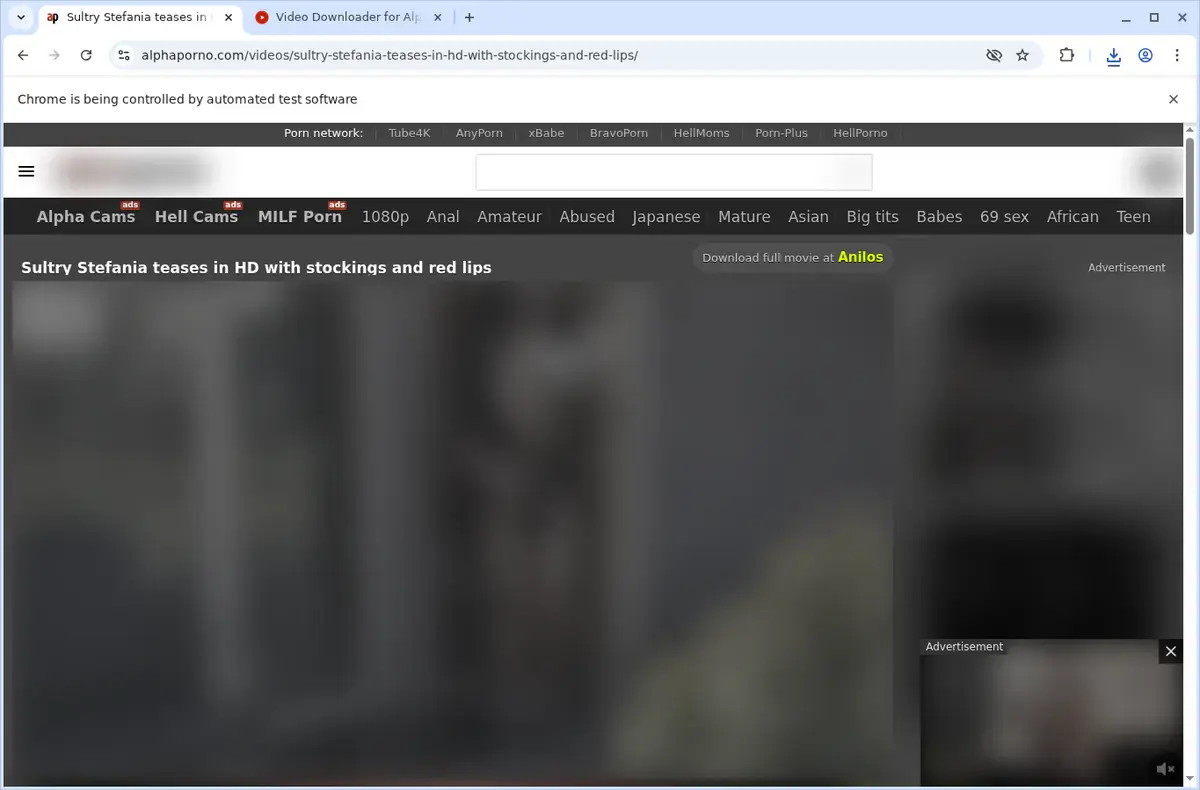This screenshot has height=790, width=1200.
Task: Select the Japanese category
Action: tap(666, 216)
